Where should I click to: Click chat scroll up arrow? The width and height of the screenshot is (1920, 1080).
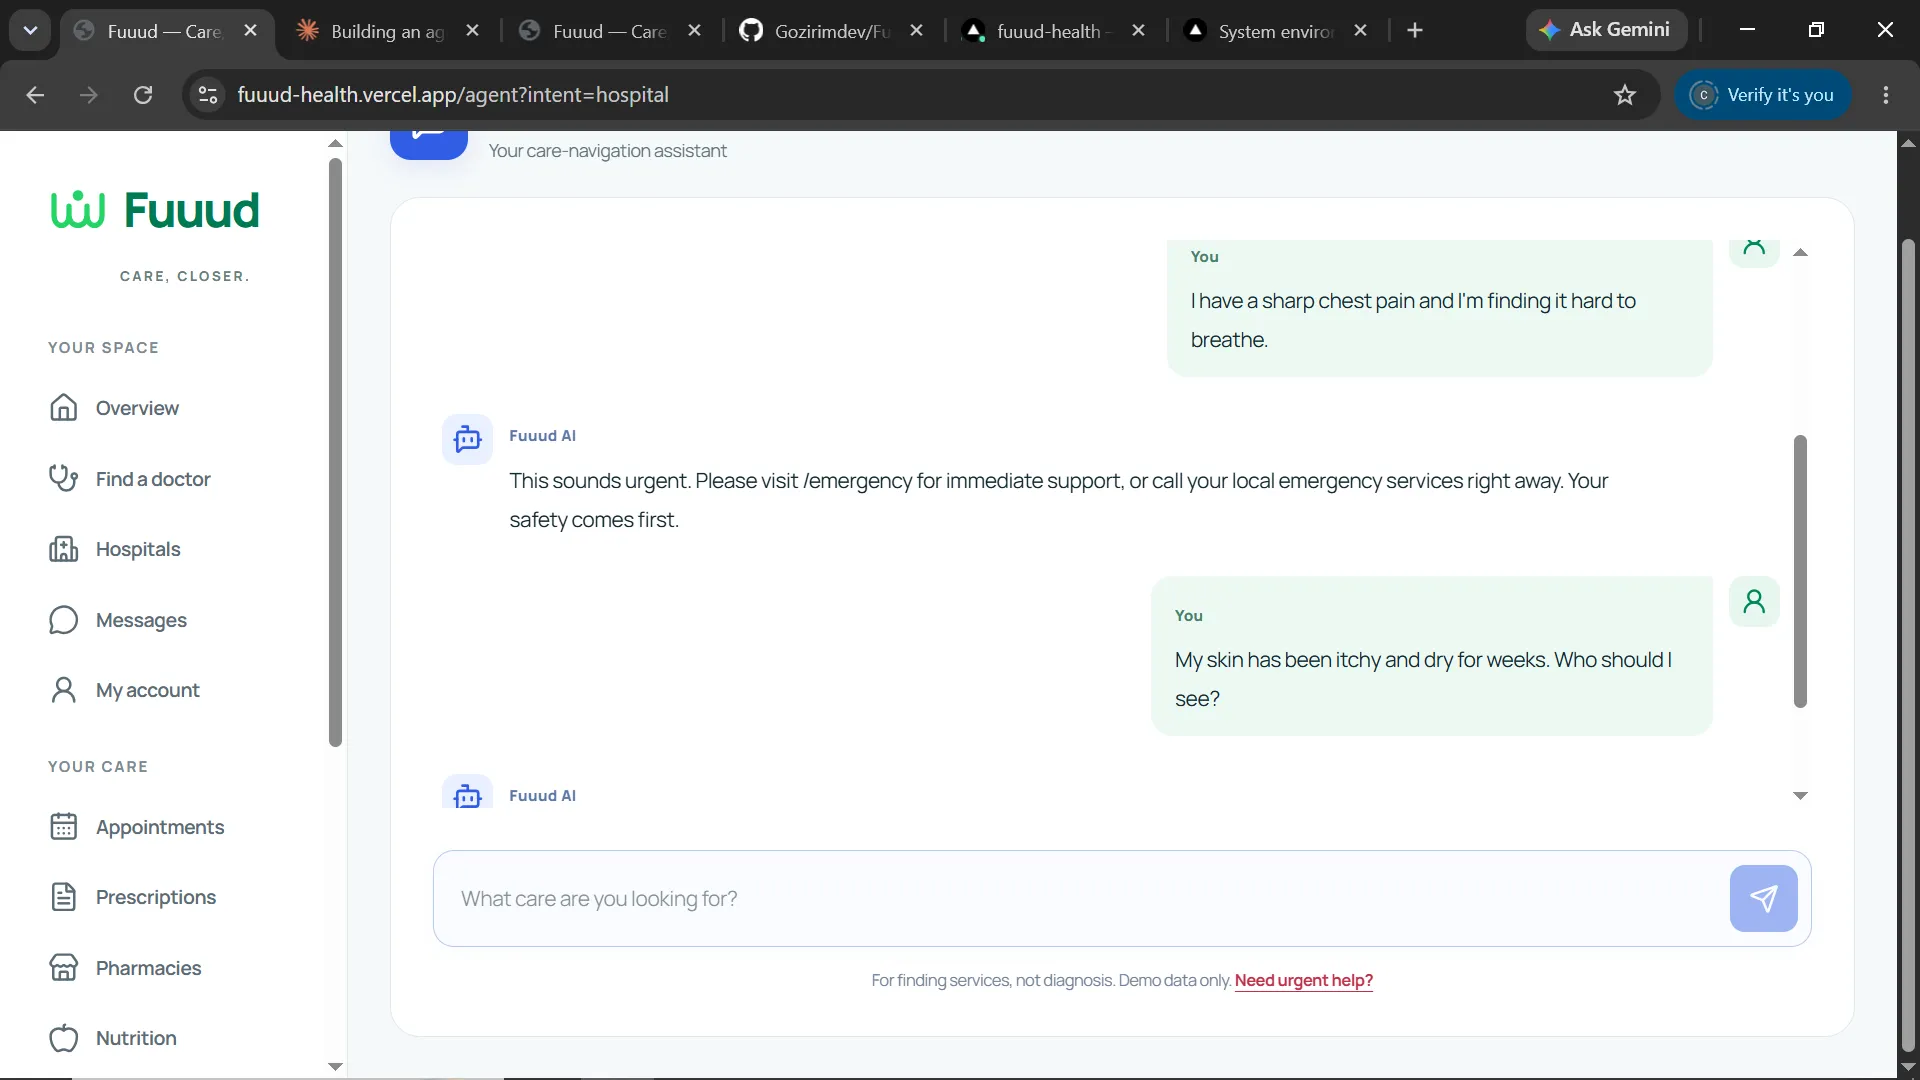1800,253
